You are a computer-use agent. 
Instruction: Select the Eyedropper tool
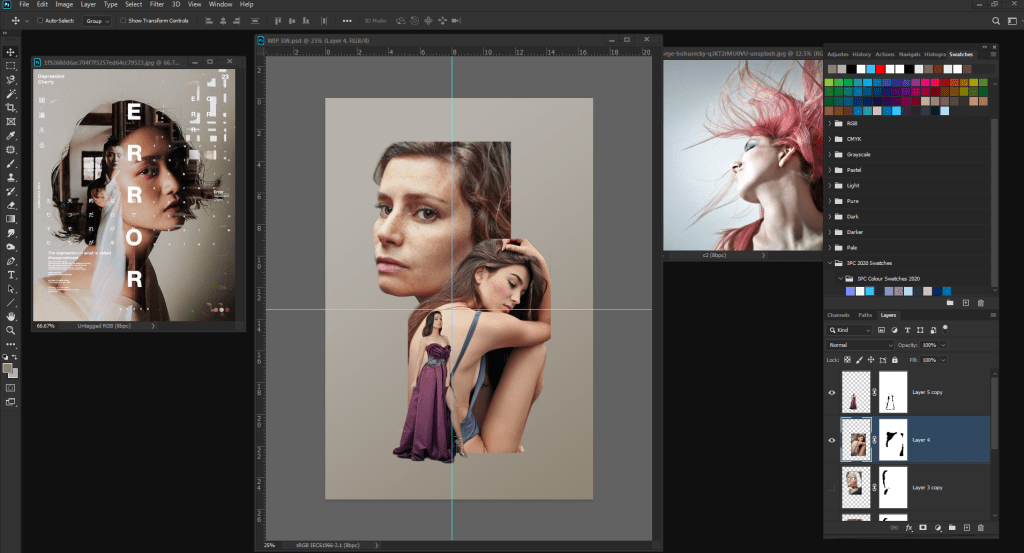(x=11, y=135)
